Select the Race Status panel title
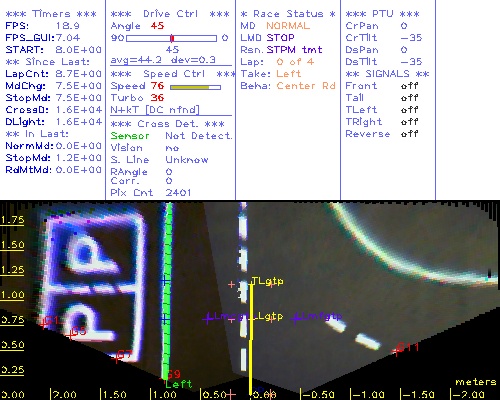The height and width of the screenshot is (400, 500). tap(288, 14)
